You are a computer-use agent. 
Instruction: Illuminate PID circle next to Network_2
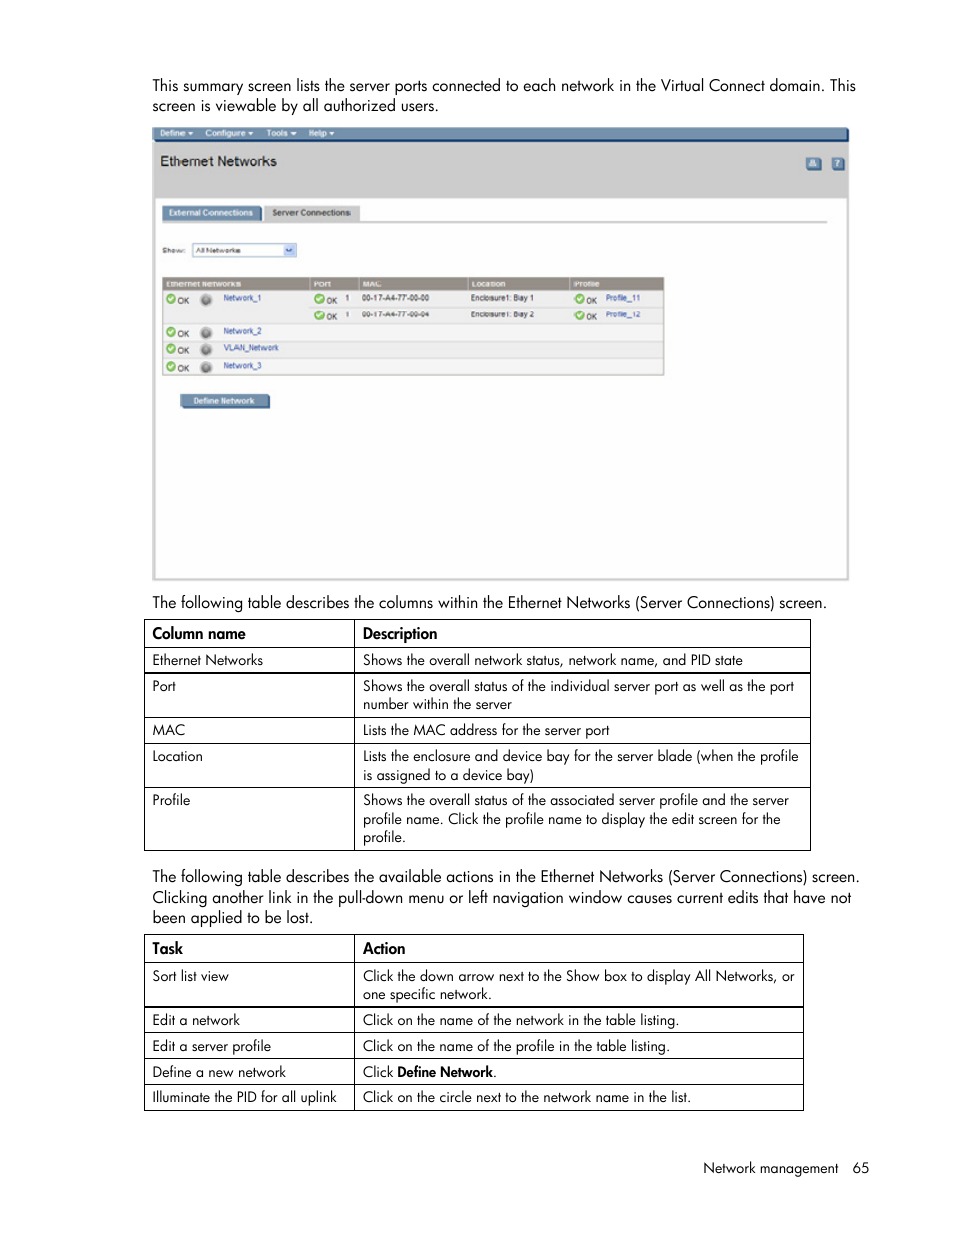pyautogui.click(x=206, y=333)
